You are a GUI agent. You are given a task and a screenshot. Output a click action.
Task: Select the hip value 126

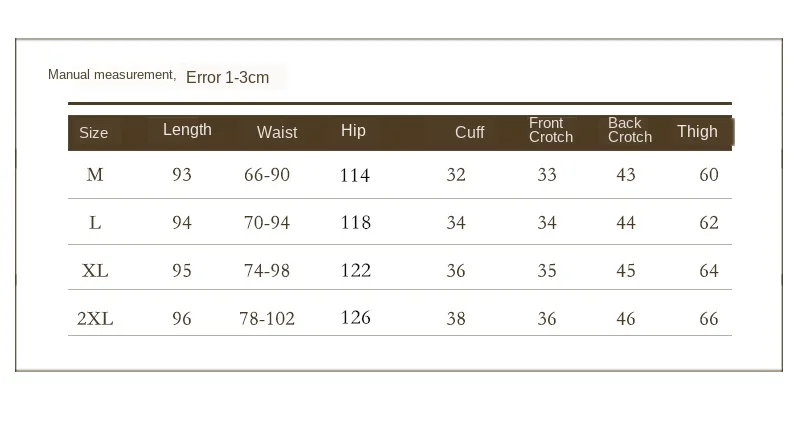point(356,318)
